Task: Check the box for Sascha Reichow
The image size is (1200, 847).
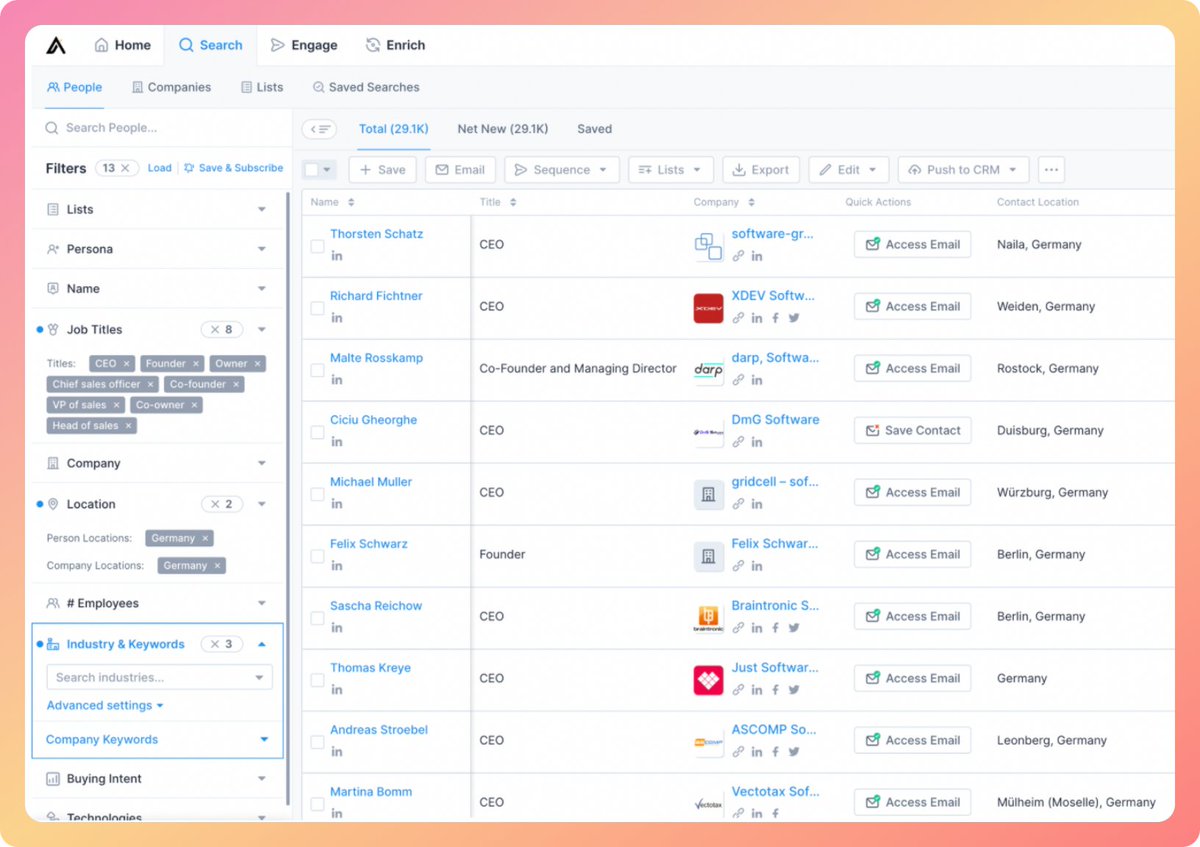Action: (317, 618)
